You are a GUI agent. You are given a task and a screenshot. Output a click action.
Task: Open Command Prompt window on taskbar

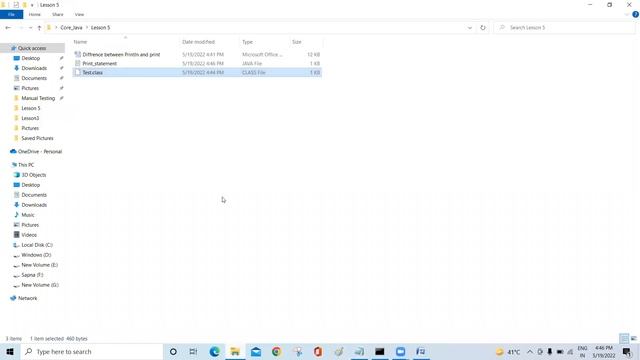pos(380,351)
